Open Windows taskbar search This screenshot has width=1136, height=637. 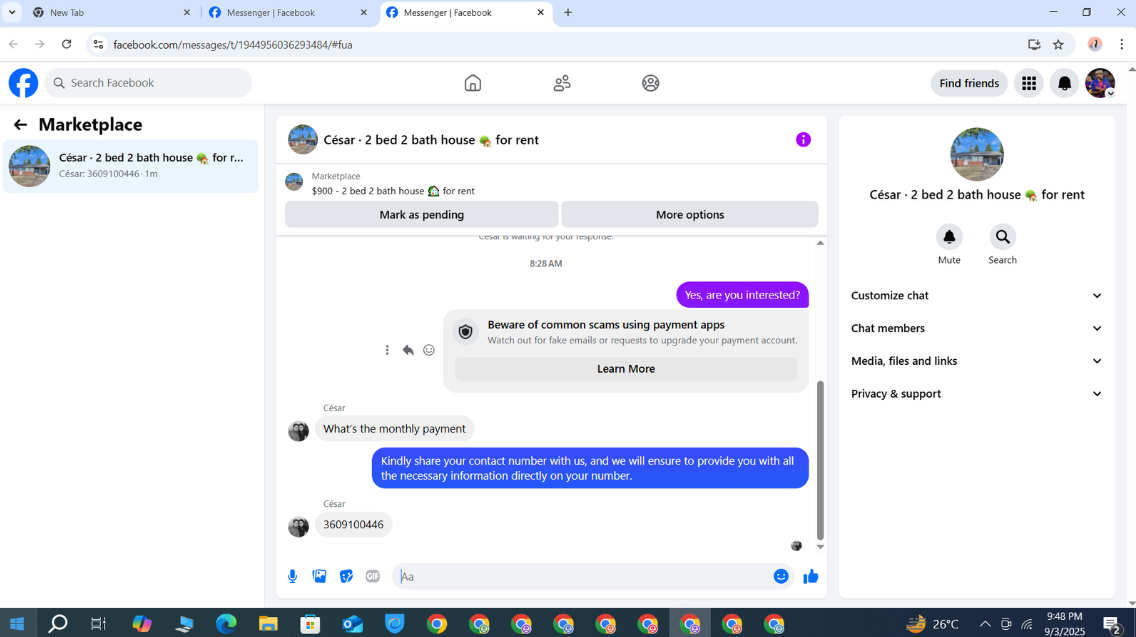click(x=57, y=624)
